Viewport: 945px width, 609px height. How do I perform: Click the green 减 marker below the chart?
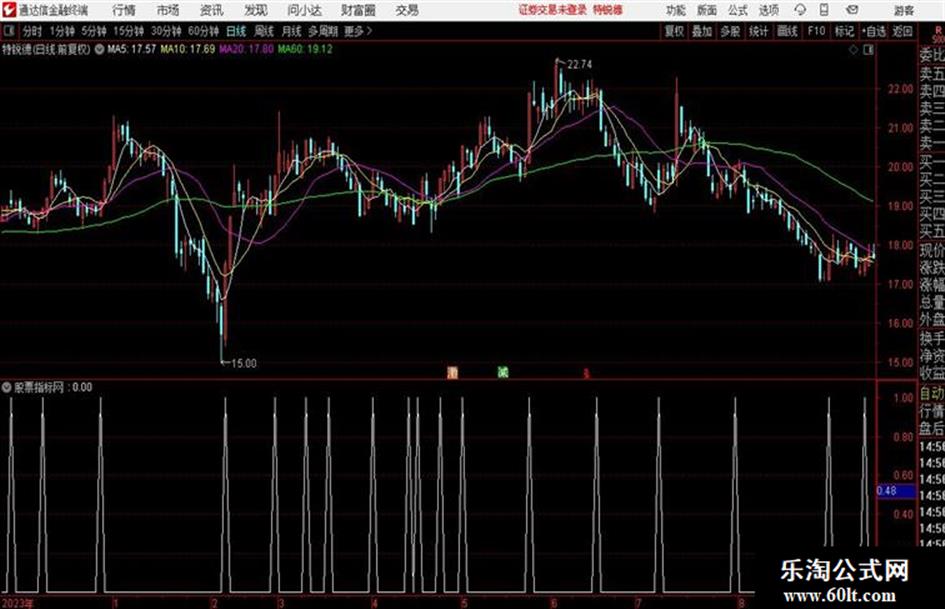click(503, 372)
